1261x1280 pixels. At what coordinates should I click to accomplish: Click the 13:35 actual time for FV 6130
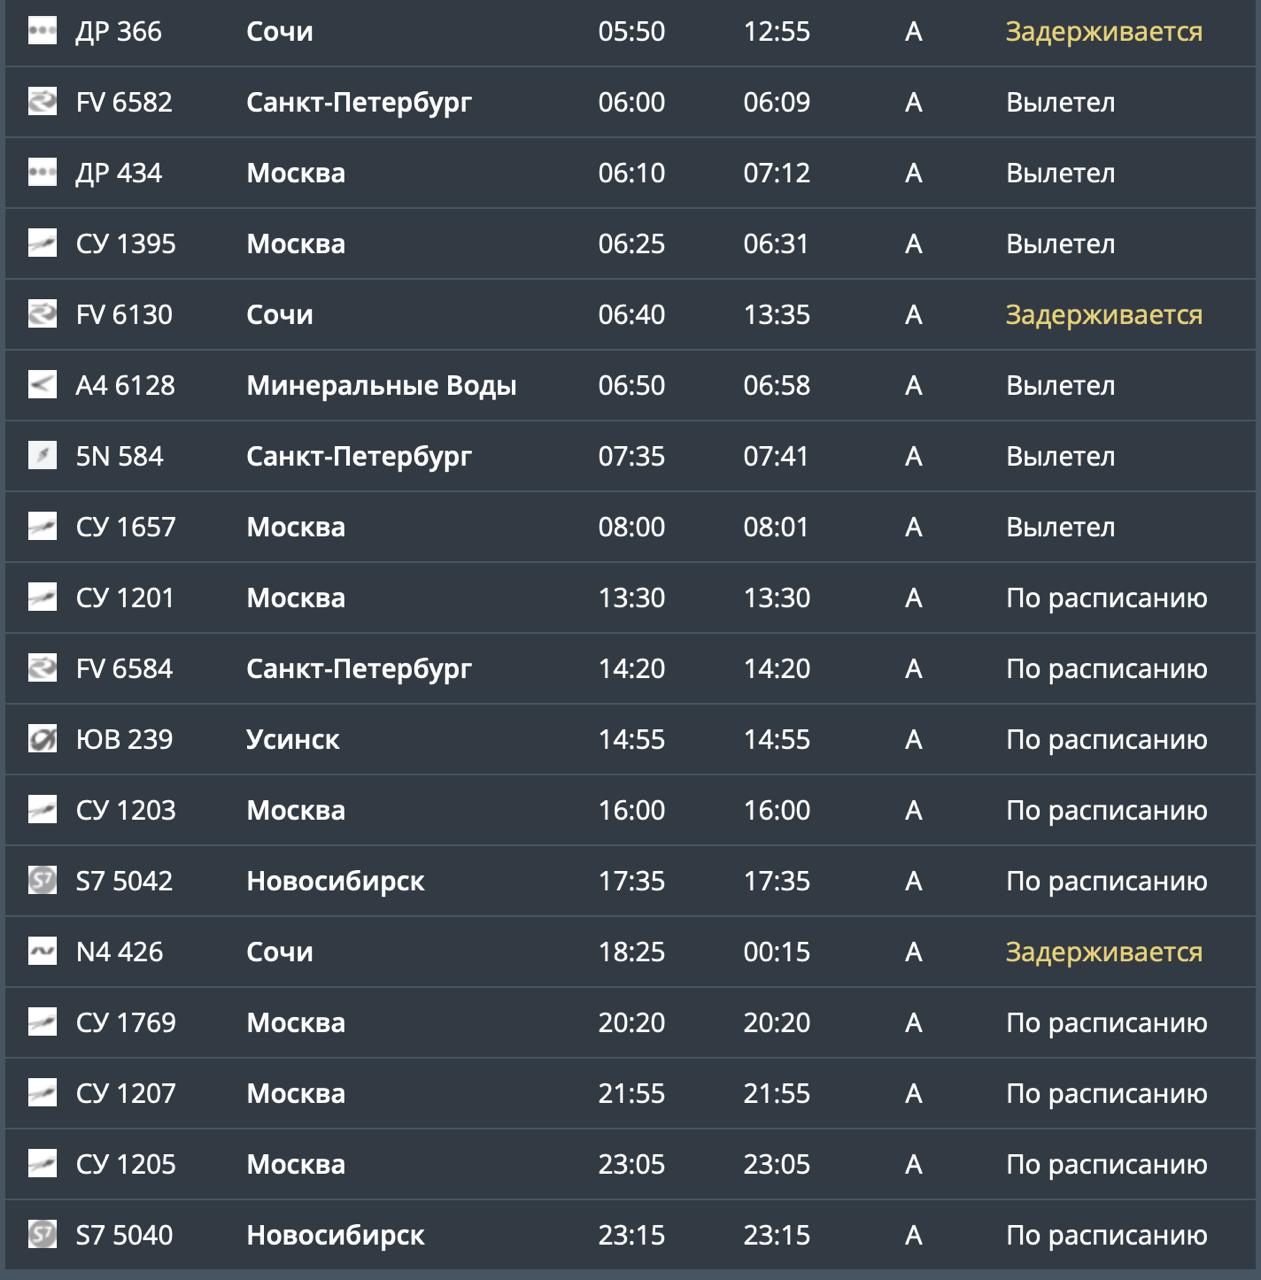(x=777, y=315)
